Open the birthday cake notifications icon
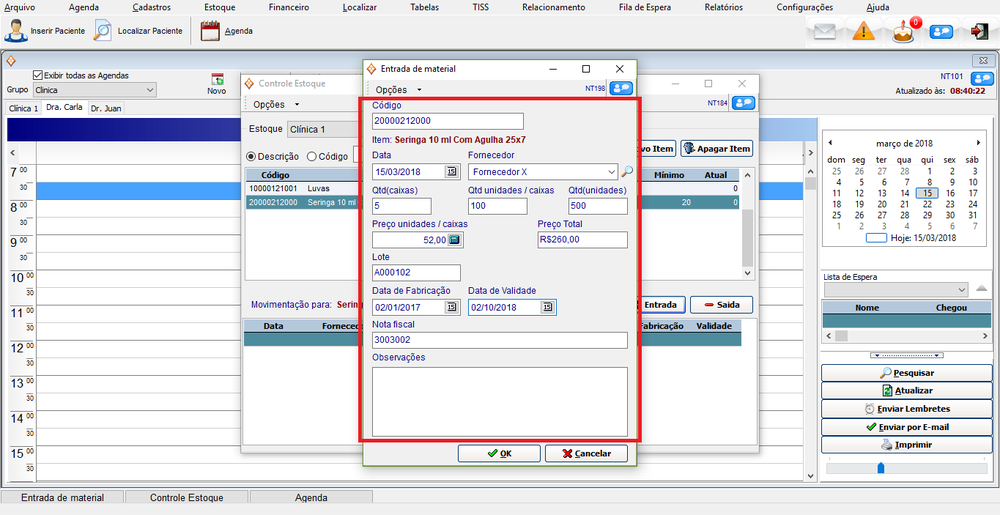This screenshot has height=515, width=1000. (x=904, y=31)
